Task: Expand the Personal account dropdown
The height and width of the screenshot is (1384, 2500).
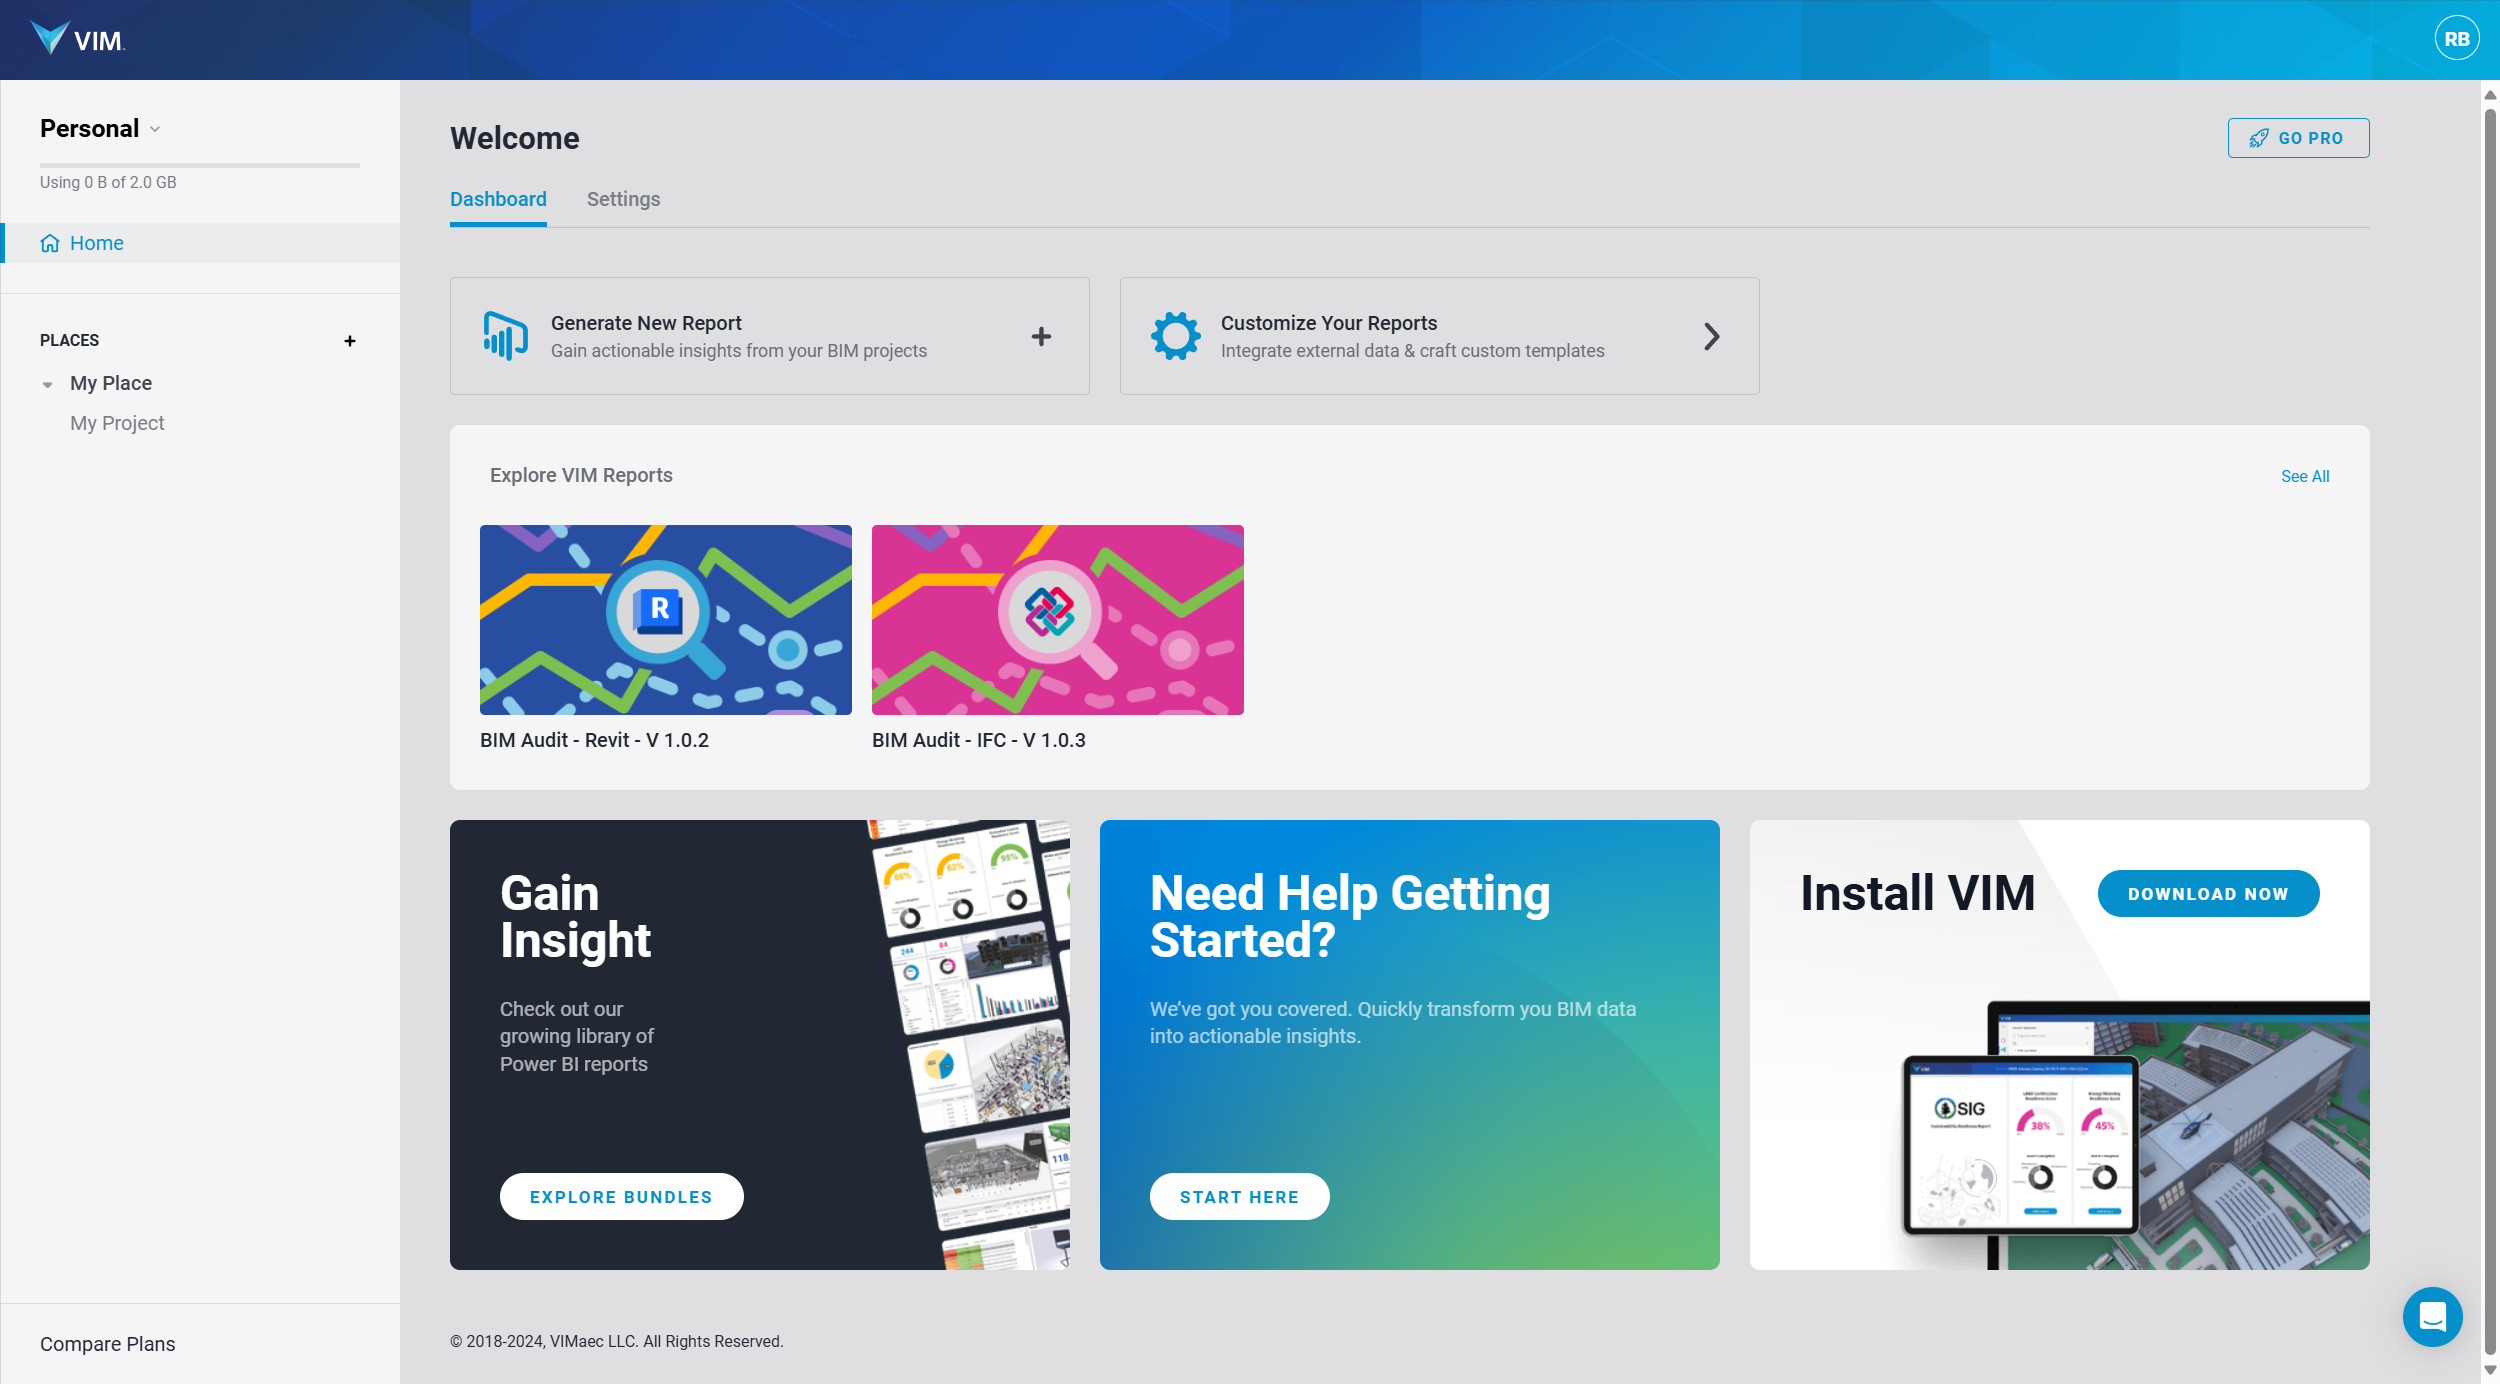Action: tap(97, 128)
